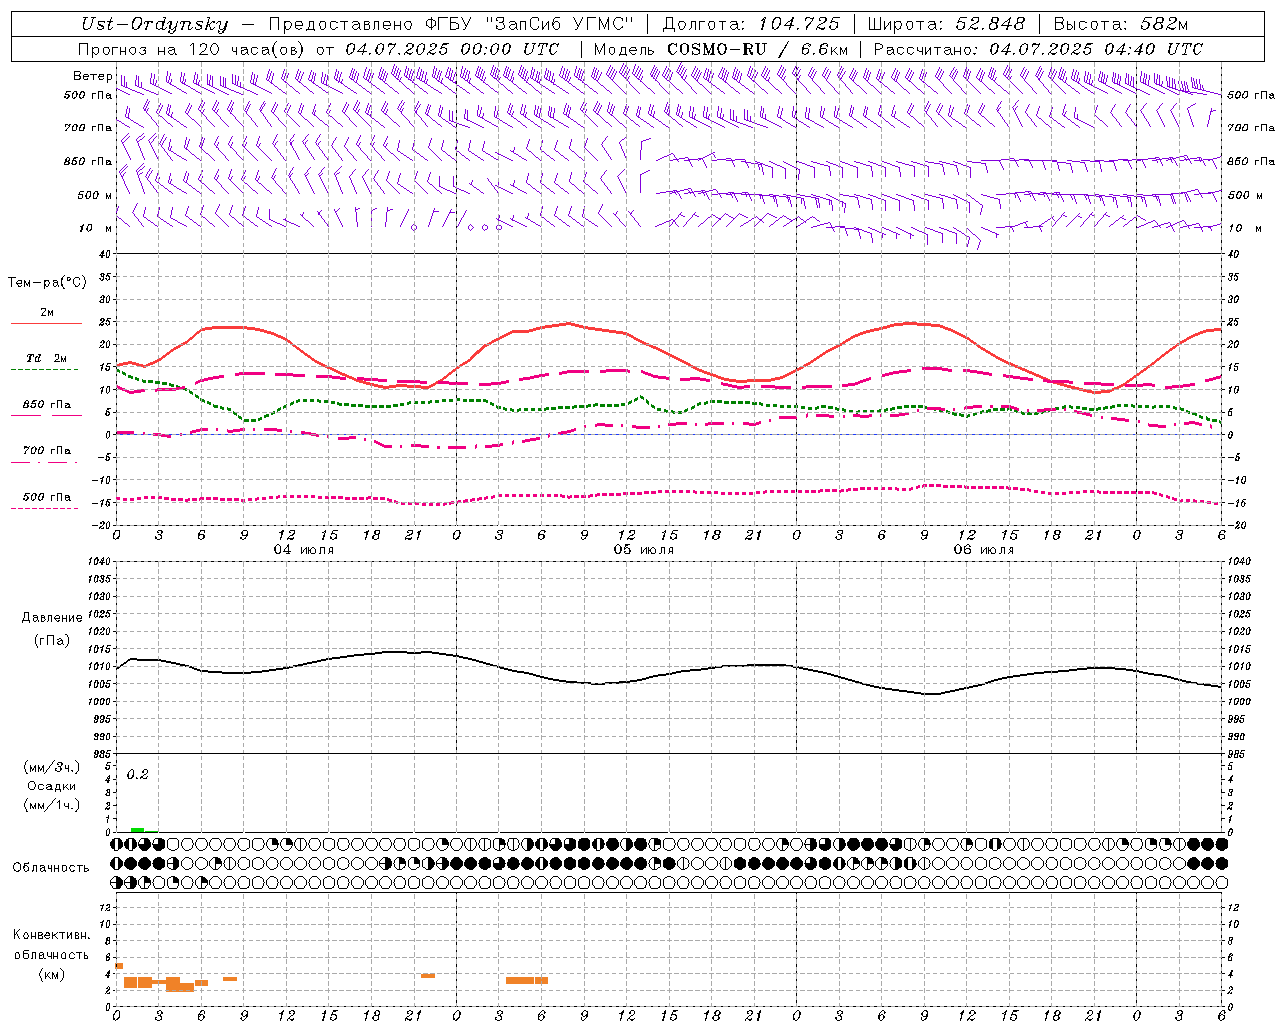Click the 0.2 precipitation amount value
This screenshot has height=1024, width=1280.
click(138, 775)
